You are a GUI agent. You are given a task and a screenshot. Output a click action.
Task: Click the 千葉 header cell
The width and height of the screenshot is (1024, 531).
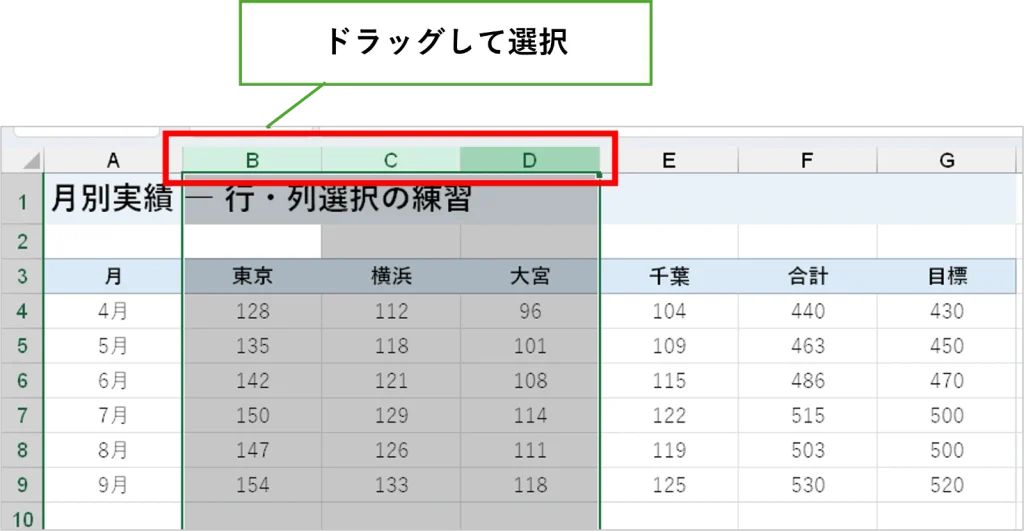[x=669, y=276]
